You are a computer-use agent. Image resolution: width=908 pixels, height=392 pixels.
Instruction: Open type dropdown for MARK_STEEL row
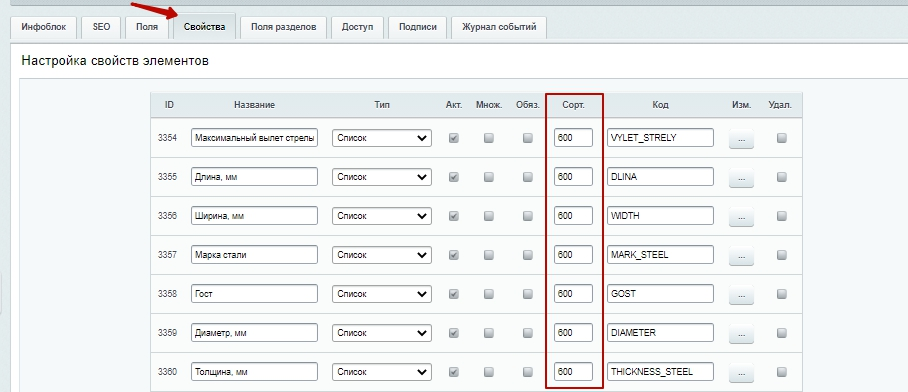(x=382, y=255)
